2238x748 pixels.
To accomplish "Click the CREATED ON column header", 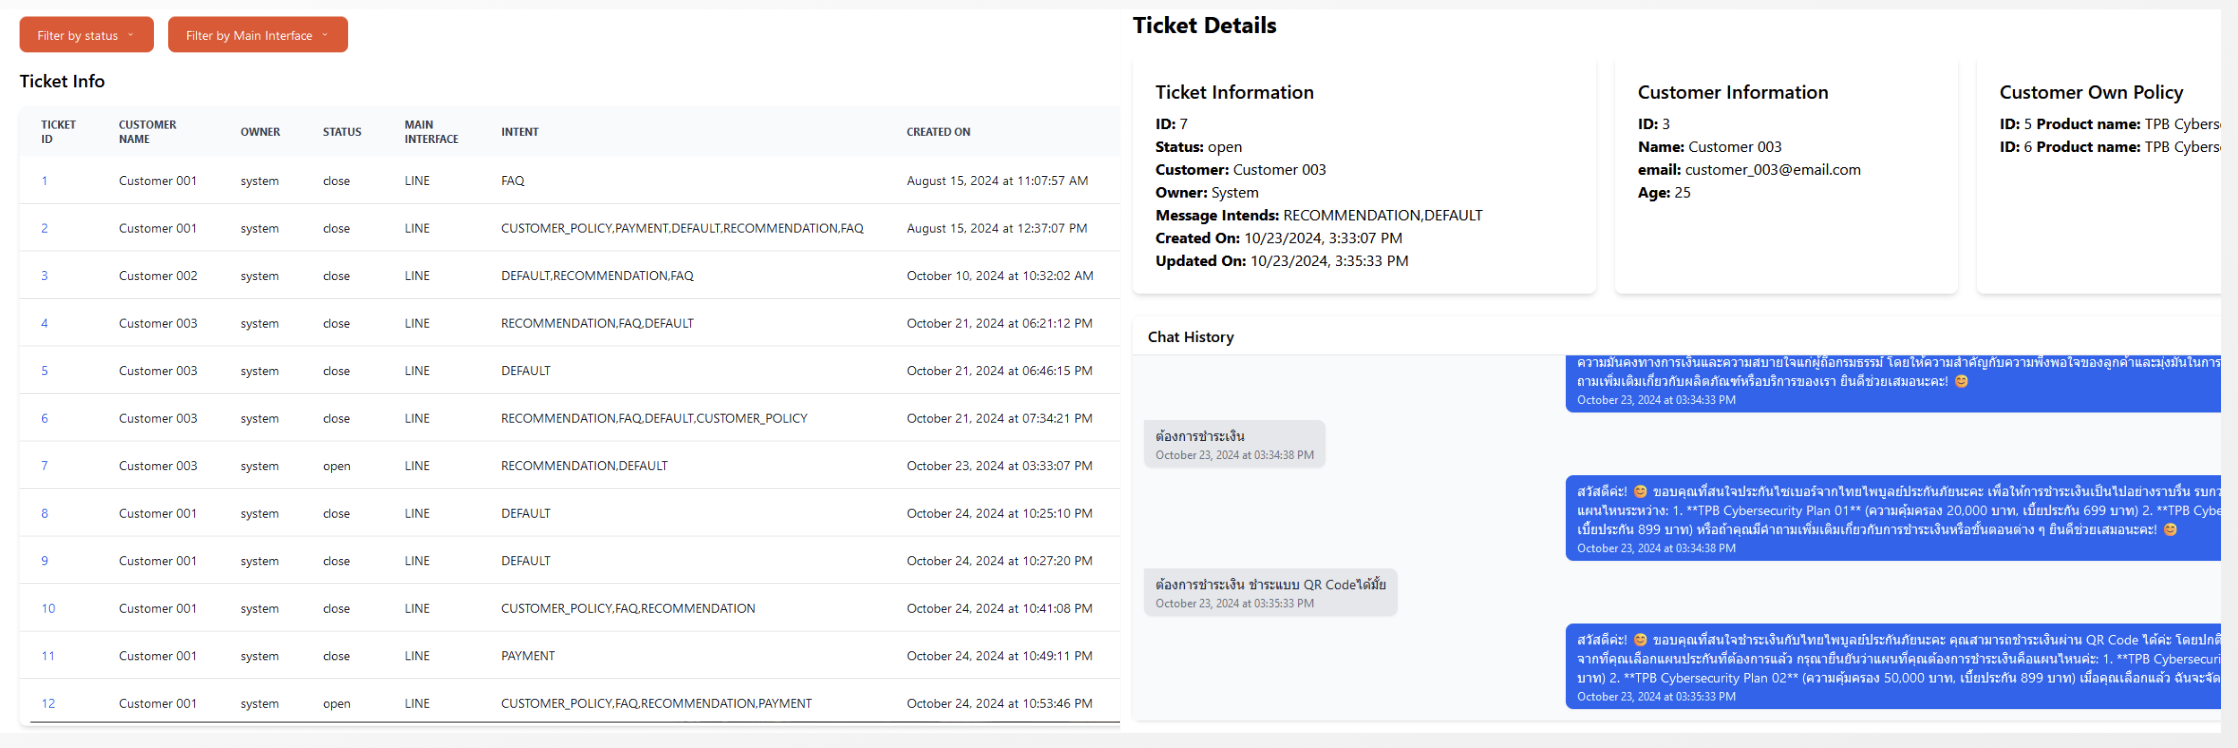I will (x=938, y=132).
